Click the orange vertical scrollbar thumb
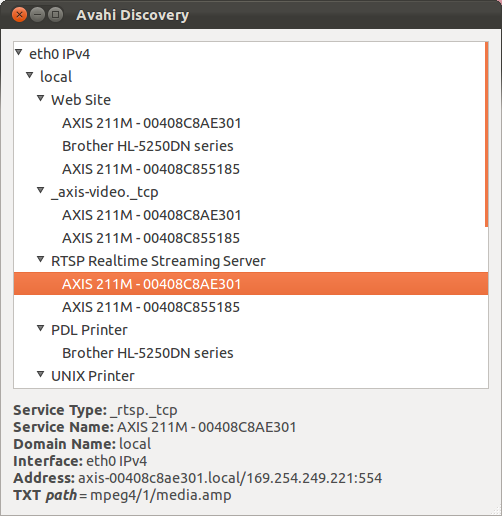The height and width of the screenshot is (516, 502). [x=487, y=134]
